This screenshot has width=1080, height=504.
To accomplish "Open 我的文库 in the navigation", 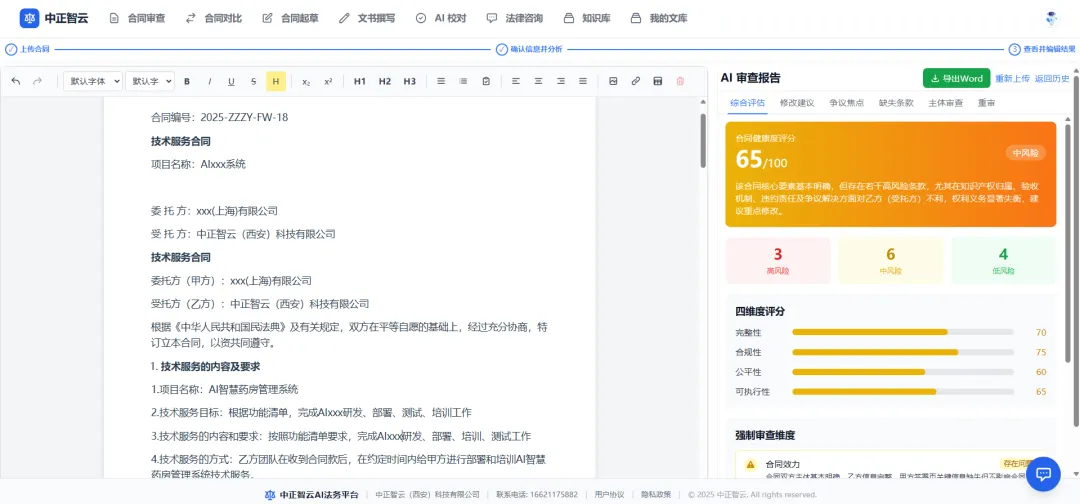I will 659,19.
